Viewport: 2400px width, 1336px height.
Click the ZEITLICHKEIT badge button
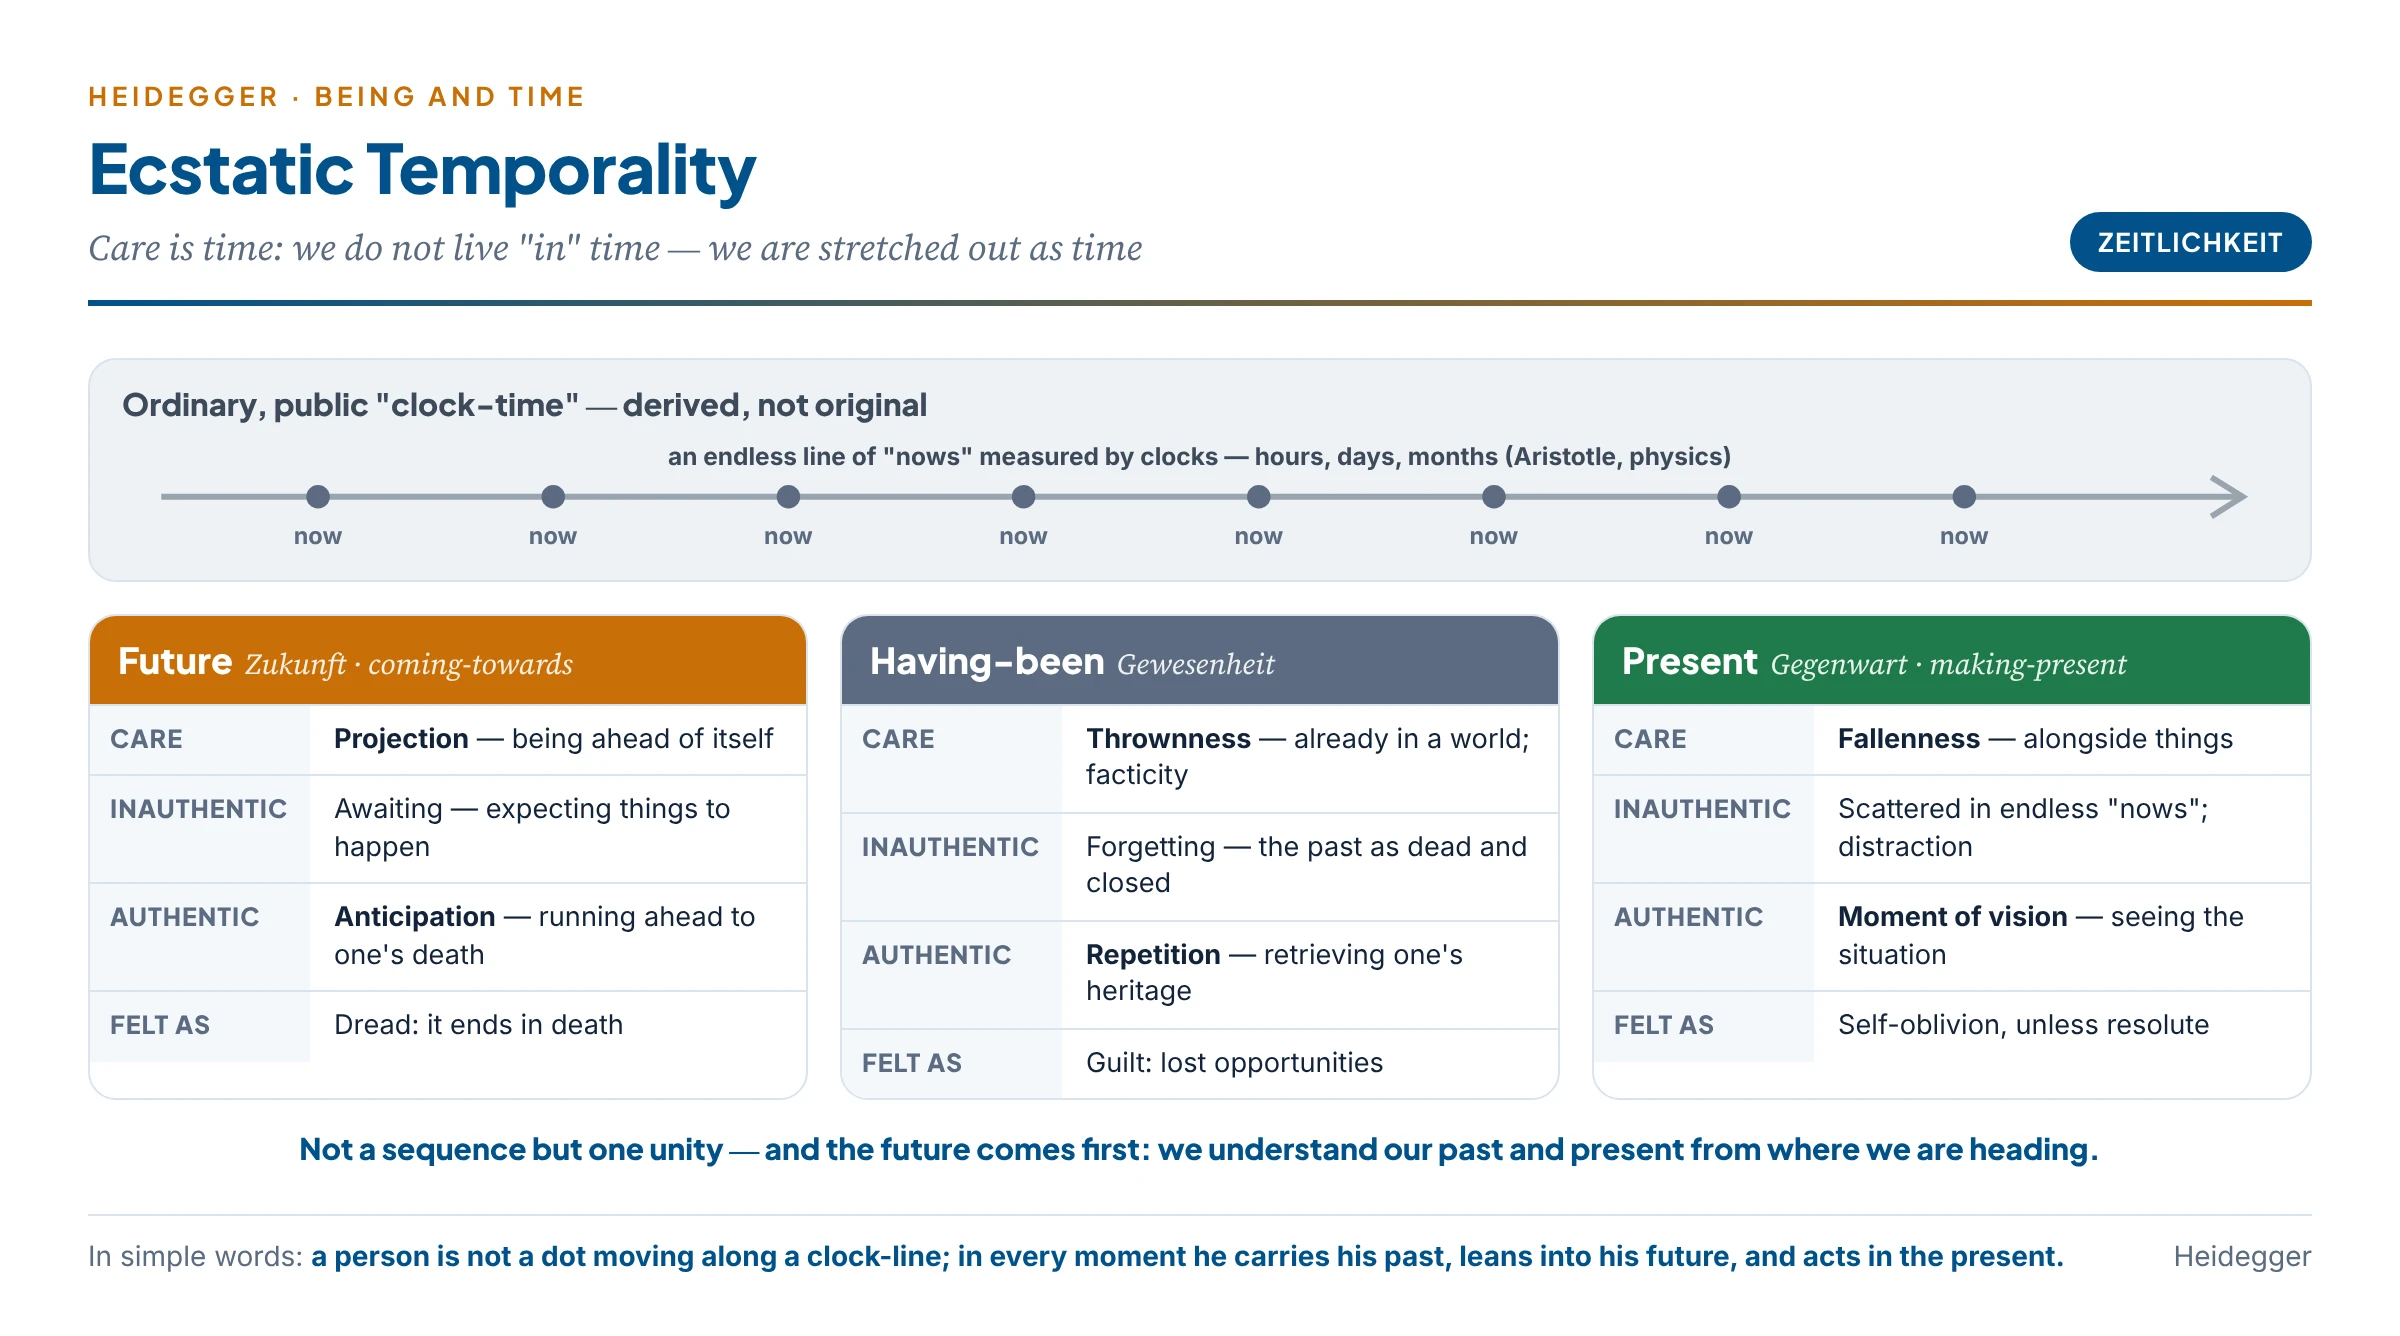[2190, 242]
